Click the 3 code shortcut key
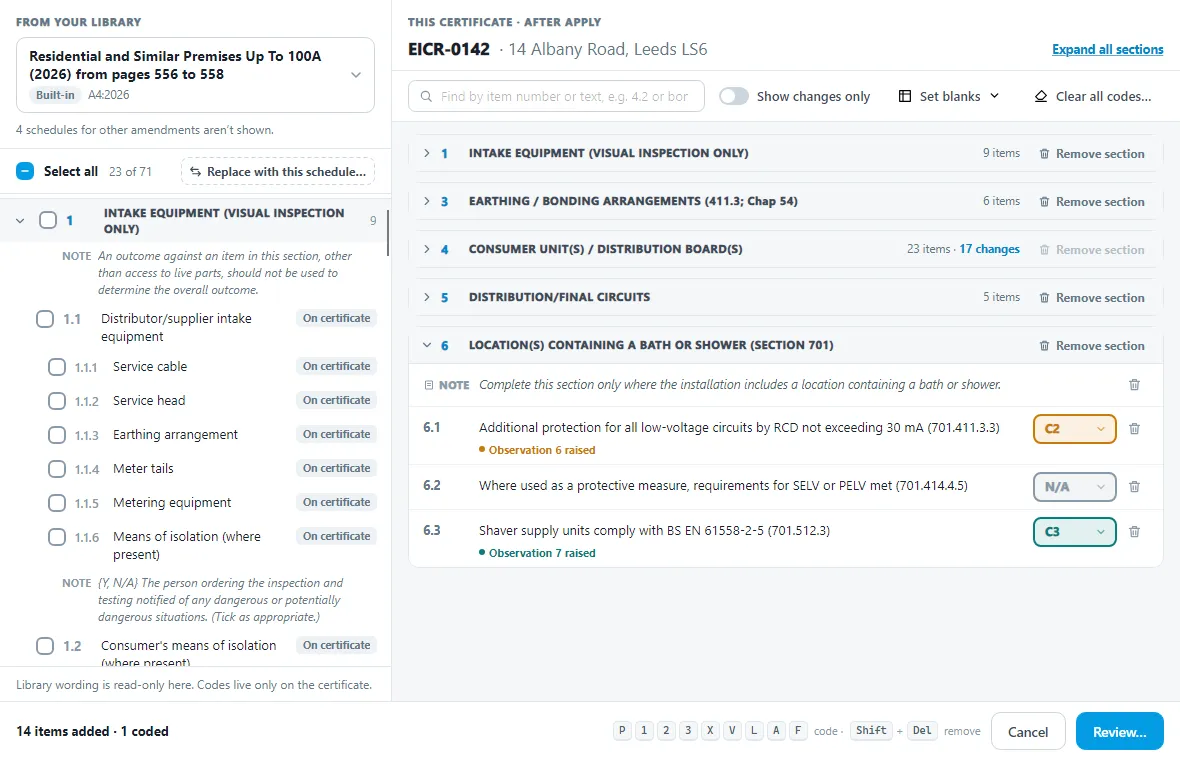The height and width of the screenshot is (760, 1180). pyautogui.click(x=688, y=731)
